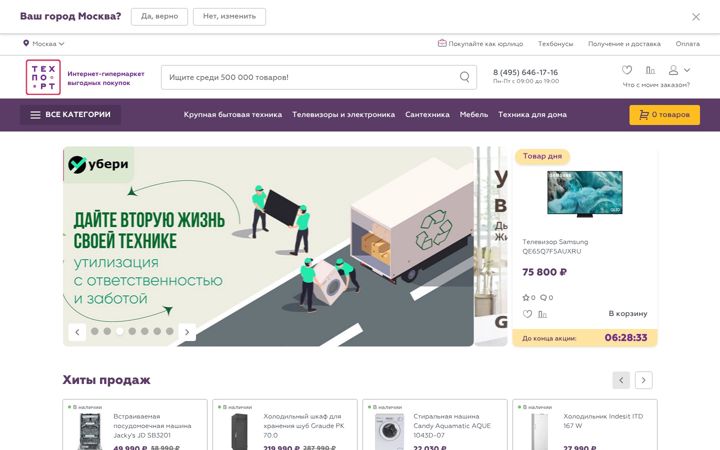Confirm city with "Да, верно" button
The height and width of the screenshot is (450, 720).
(x=159, y=17)
